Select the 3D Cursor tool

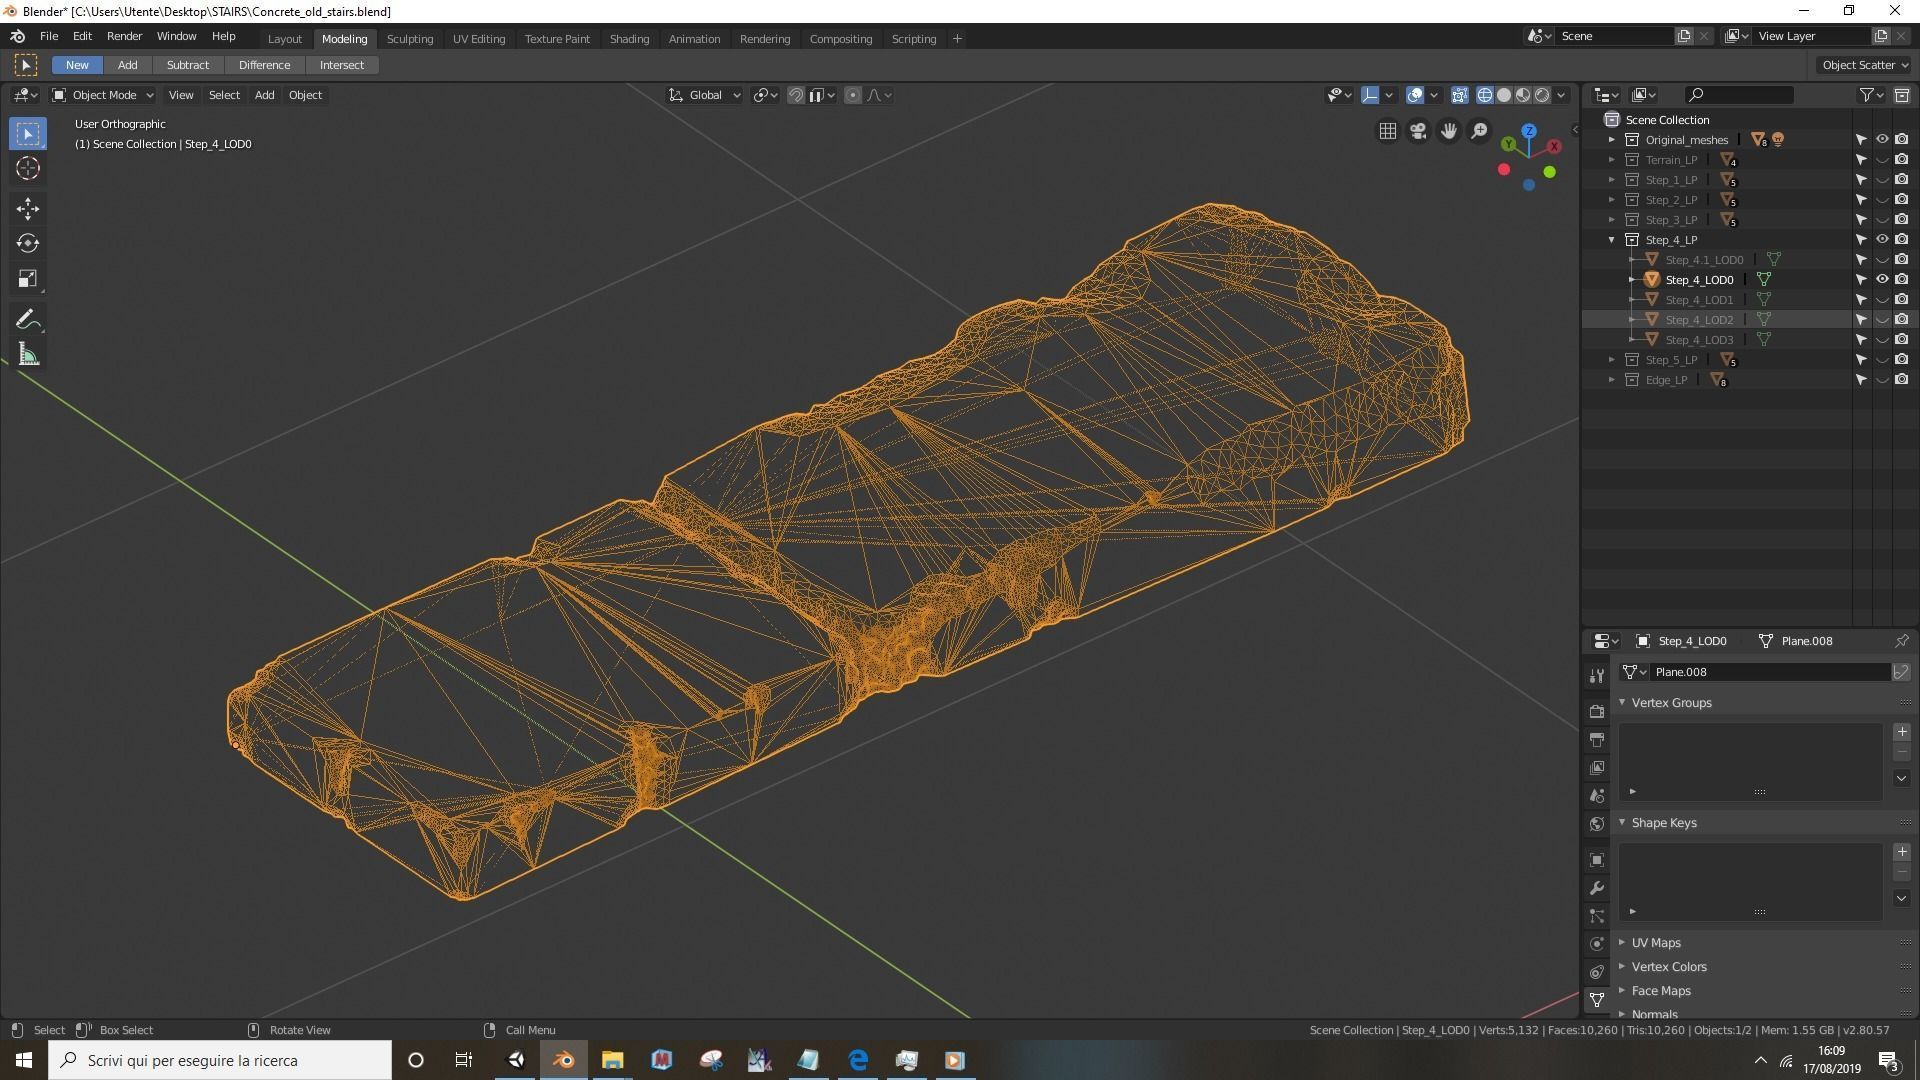(x=28, y=168)
